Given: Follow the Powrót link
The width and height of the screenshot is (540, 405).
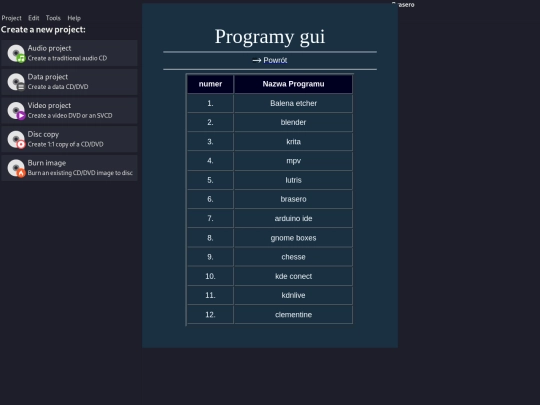Looking at the screenshot, I should [x=275, y=60].
